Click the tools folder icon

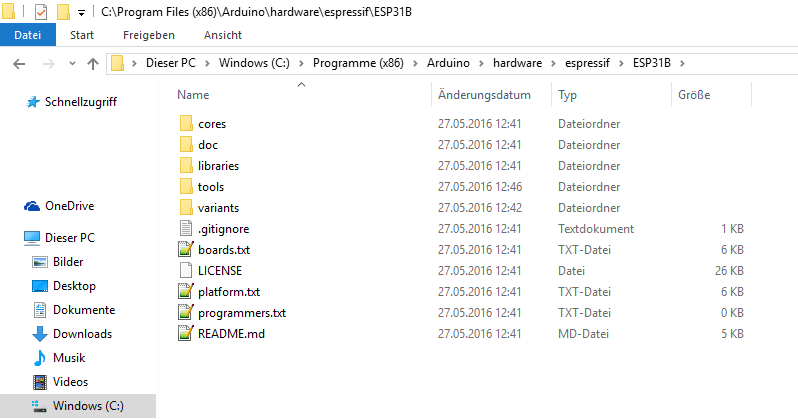tap(186, 187)
